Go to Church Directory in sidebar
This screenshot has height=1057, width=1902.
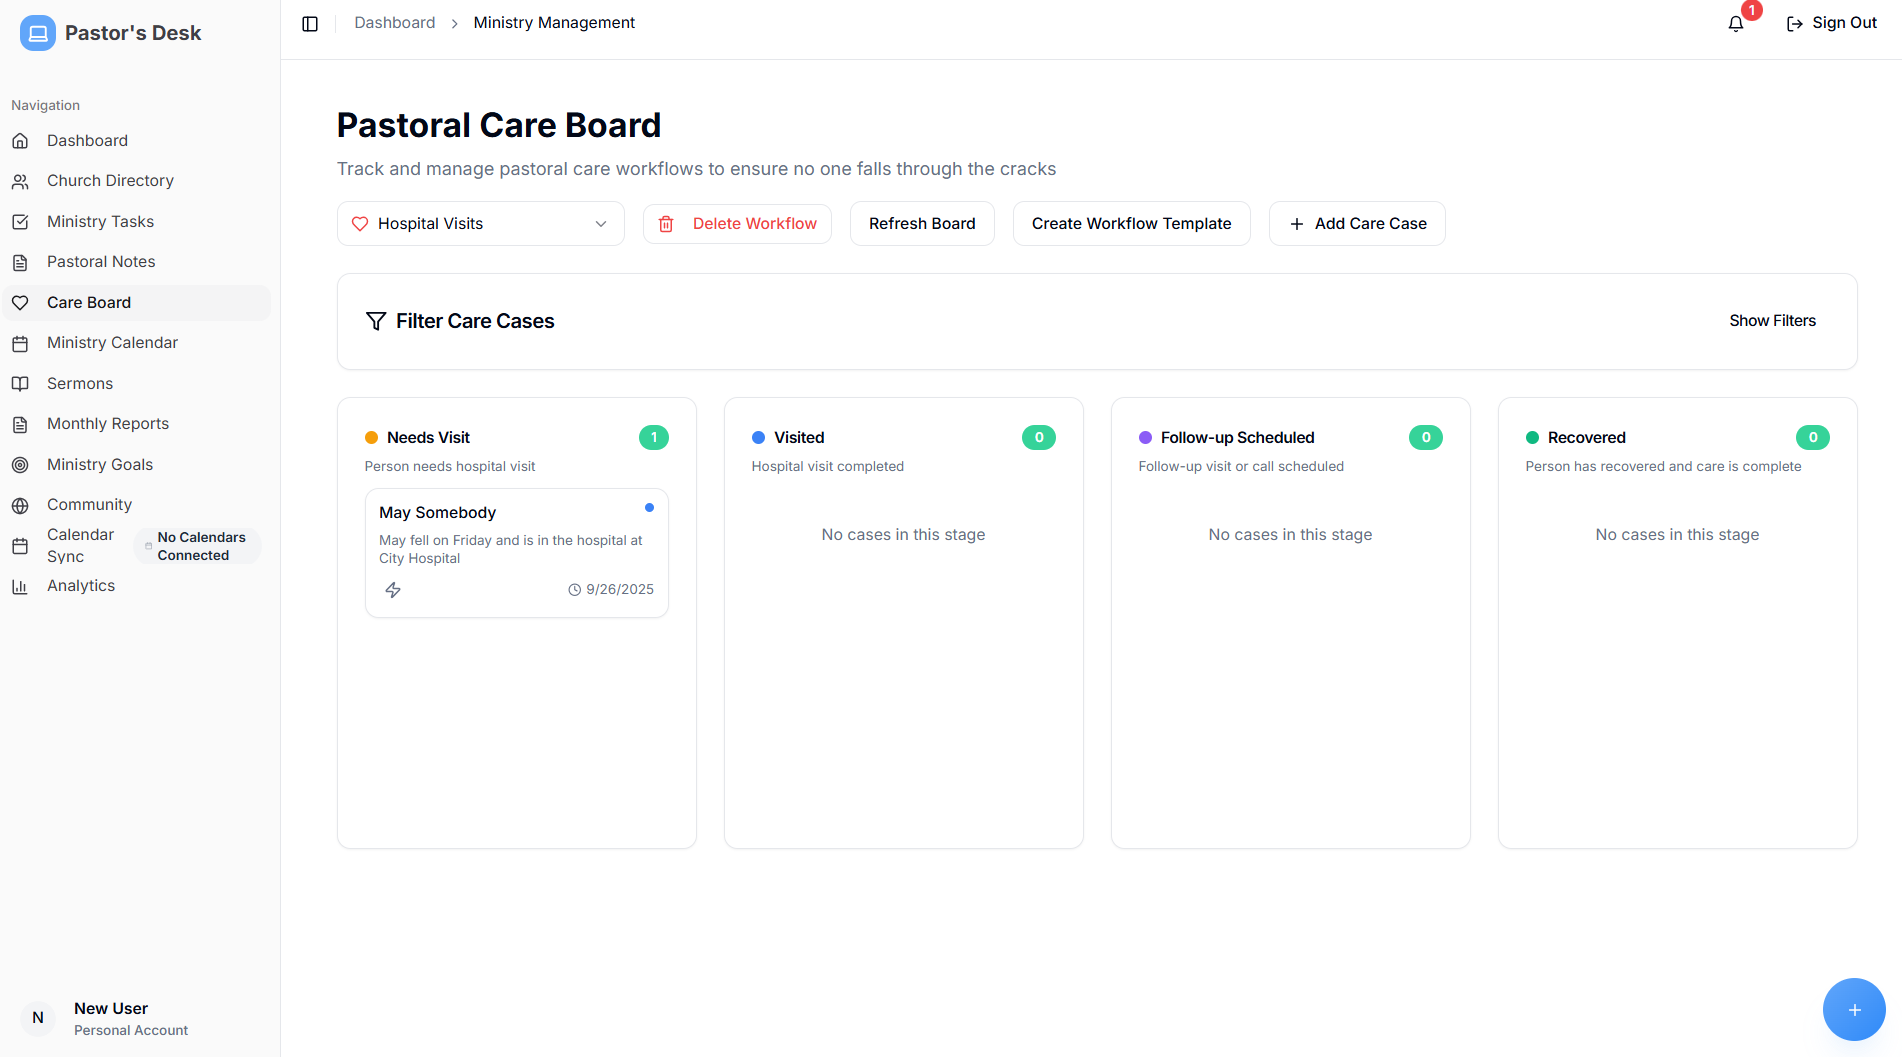coord(110,181)
